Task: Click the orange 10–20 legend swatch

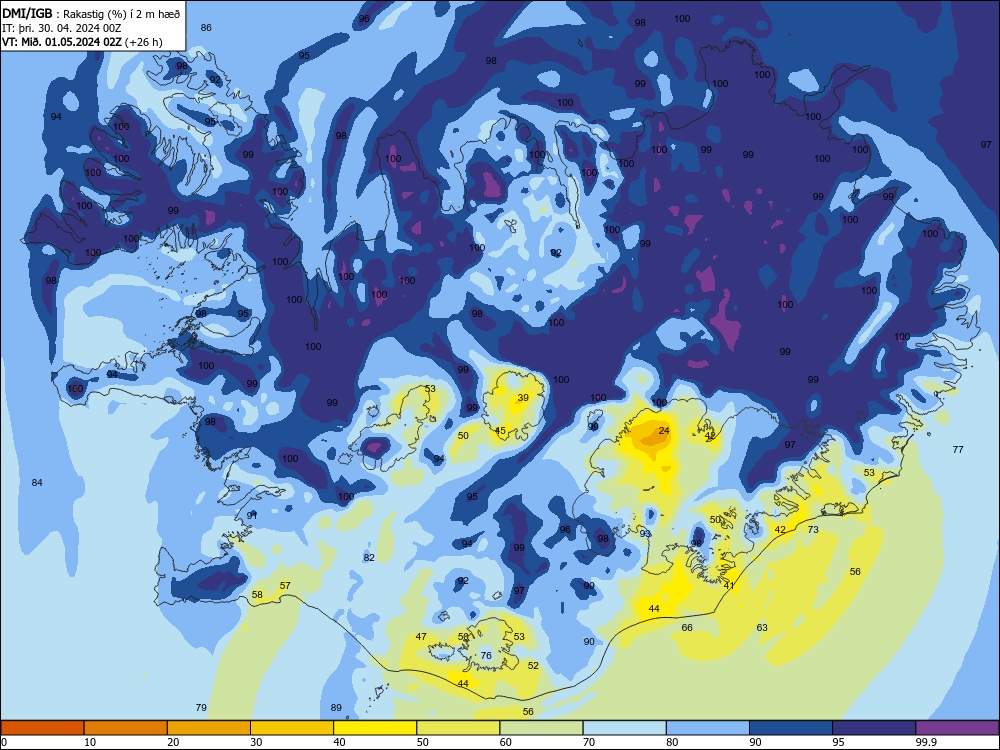Action: click(126, 728)
